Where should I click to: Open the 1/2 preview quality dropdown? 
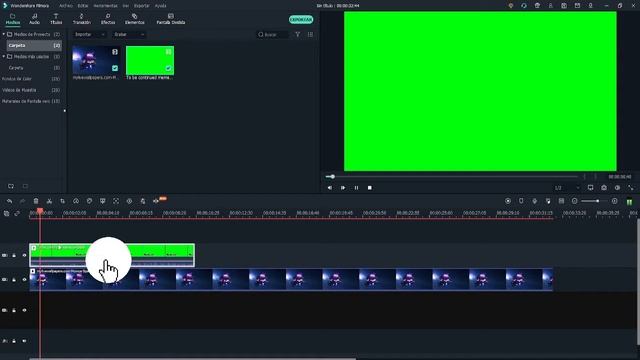[x=567, y=188]
